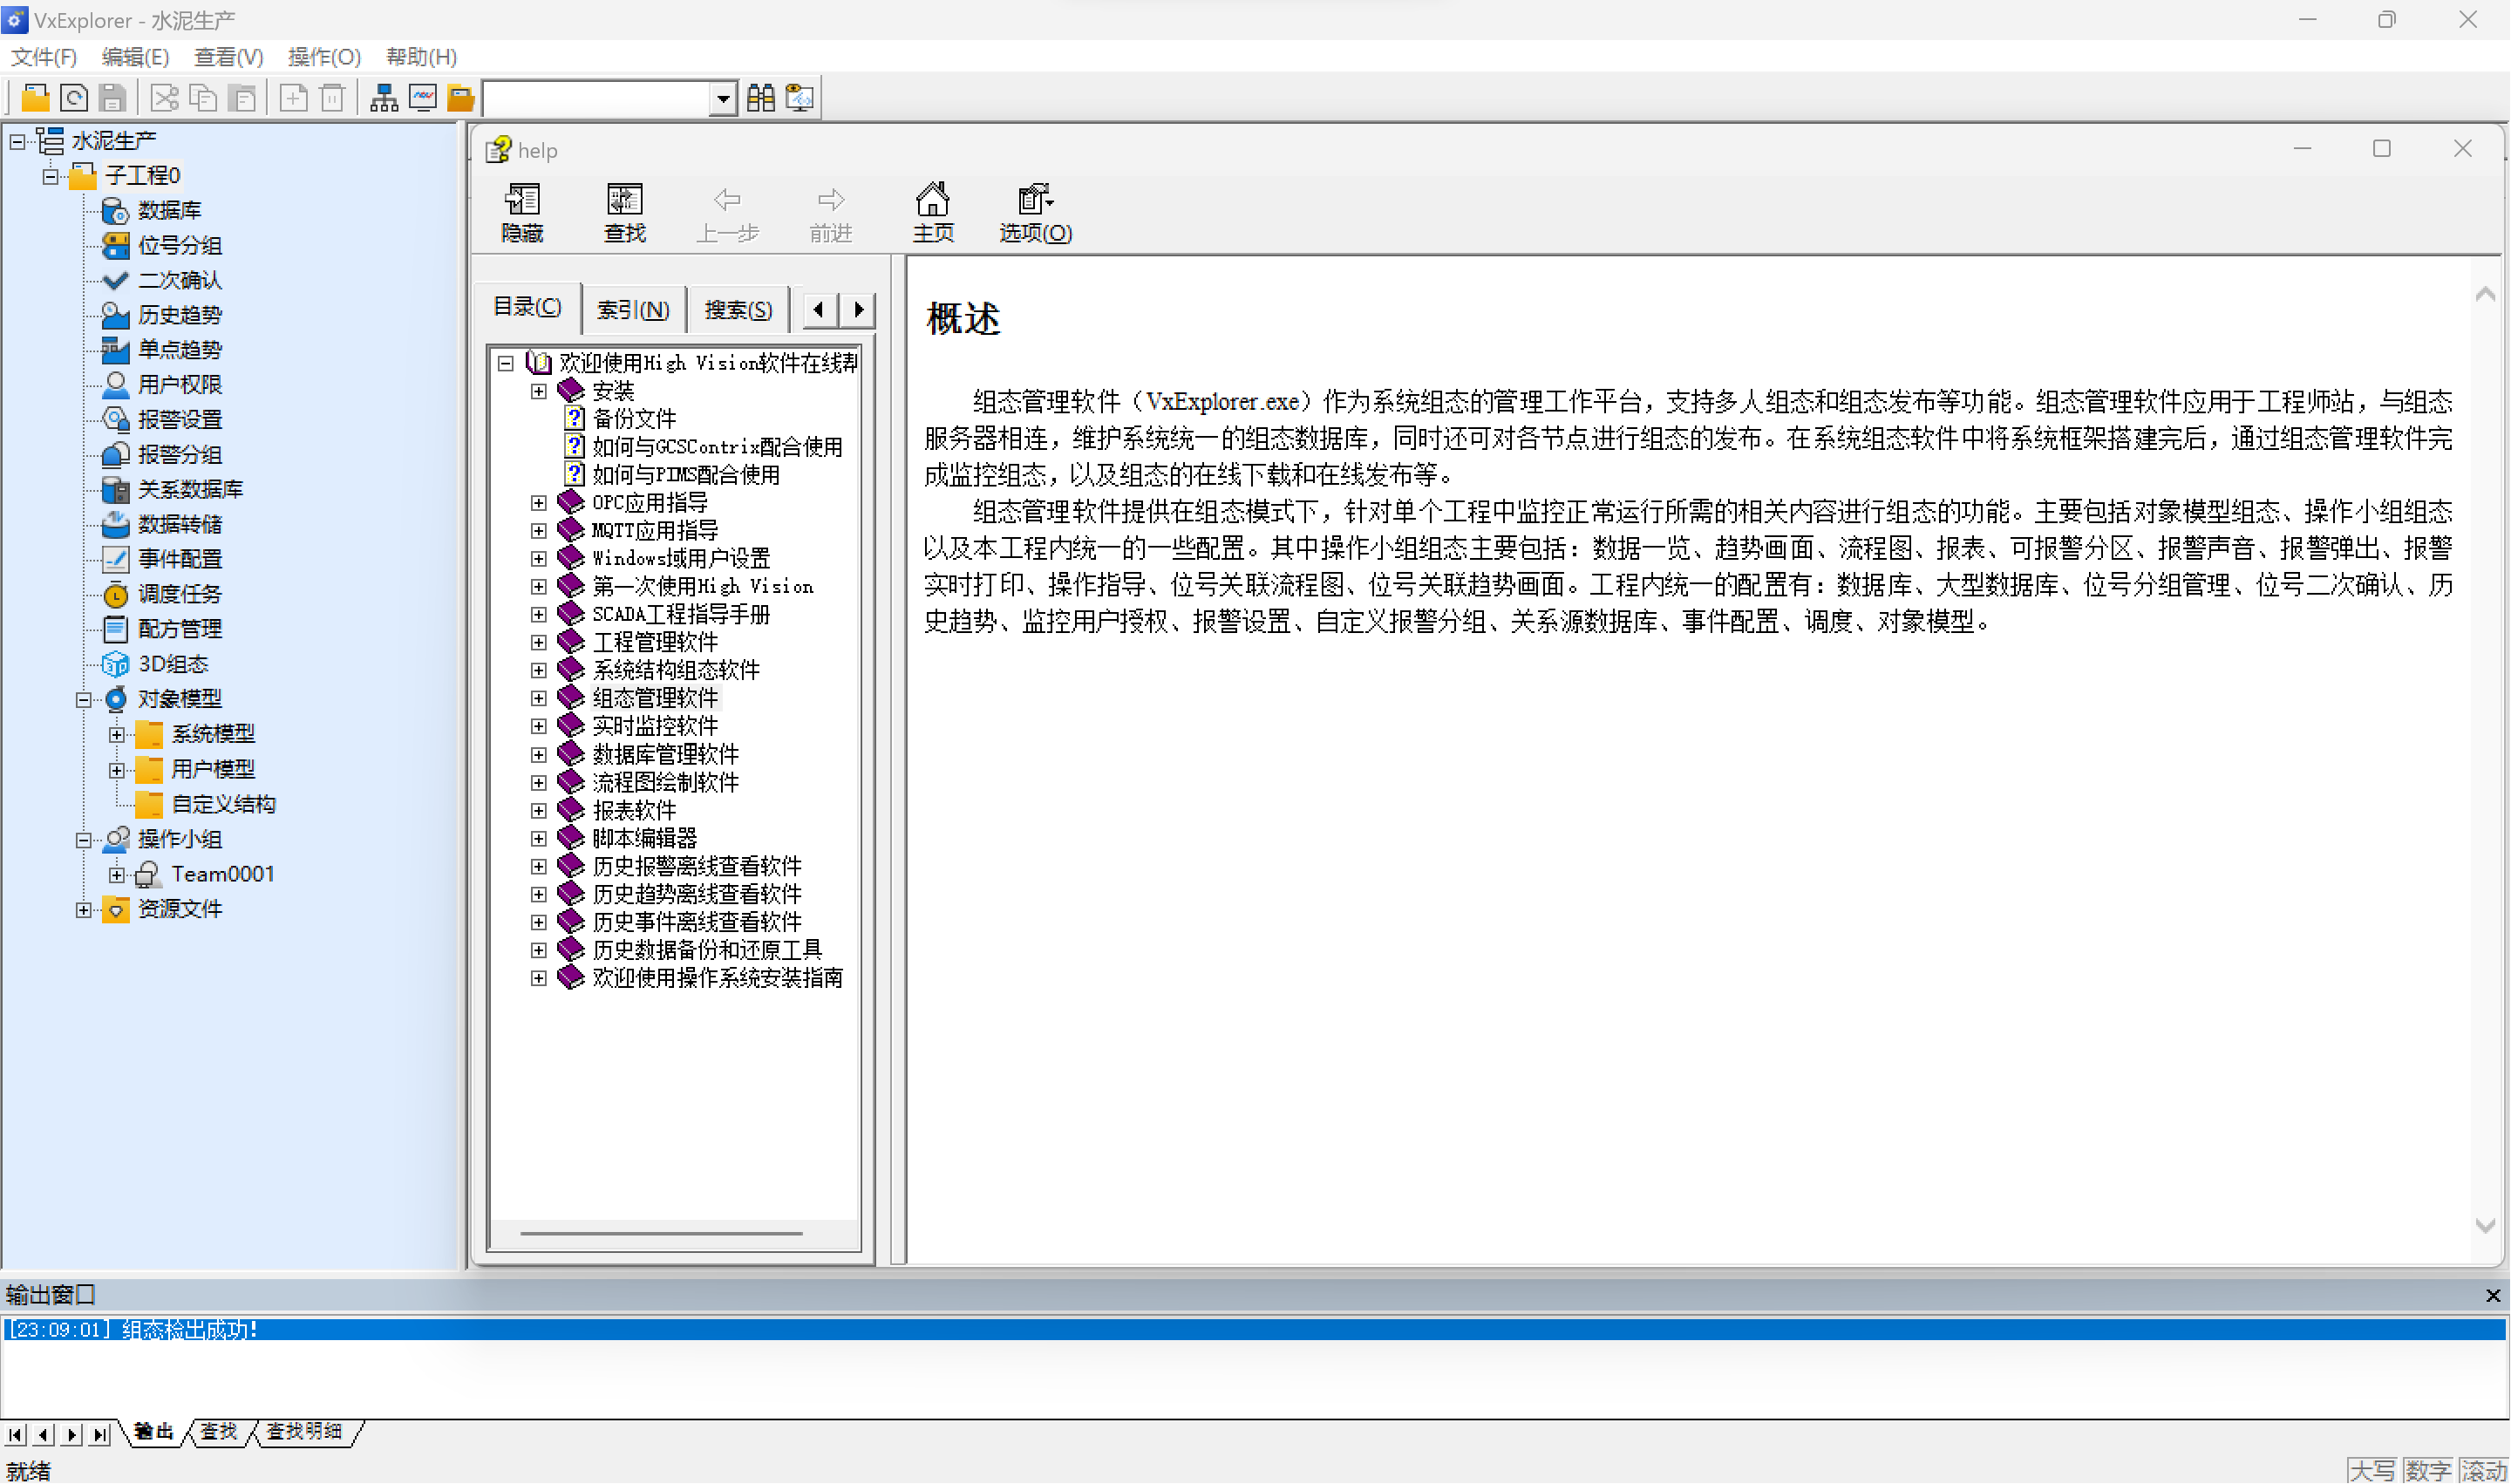Click the 隐藏 icon in the help window

point(521,211)
